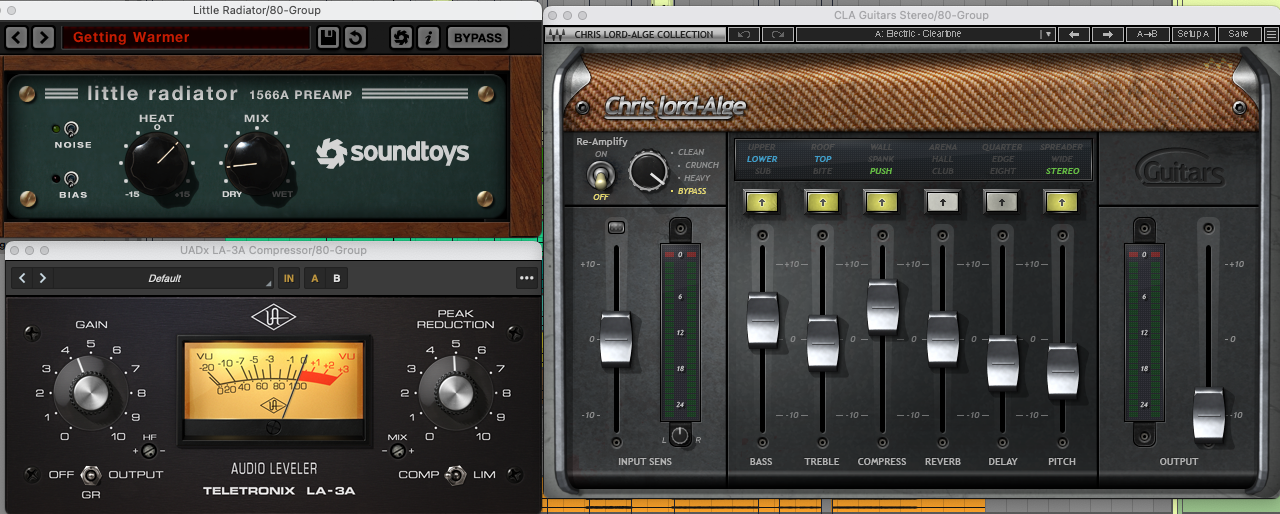The width and height of the screenshot is (1280, 514).
Task: Click the redo arrow in CLA Guitars toolbar
Action: click(776, 34)
